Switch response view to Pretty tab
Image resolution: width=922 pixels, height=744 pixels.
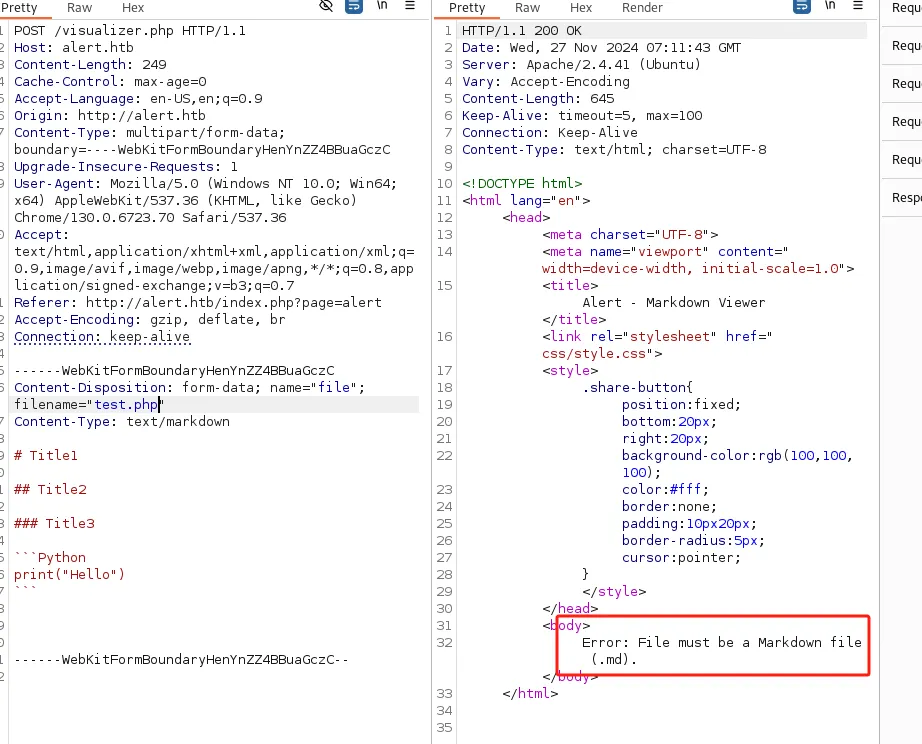click(x=467, y=8)
